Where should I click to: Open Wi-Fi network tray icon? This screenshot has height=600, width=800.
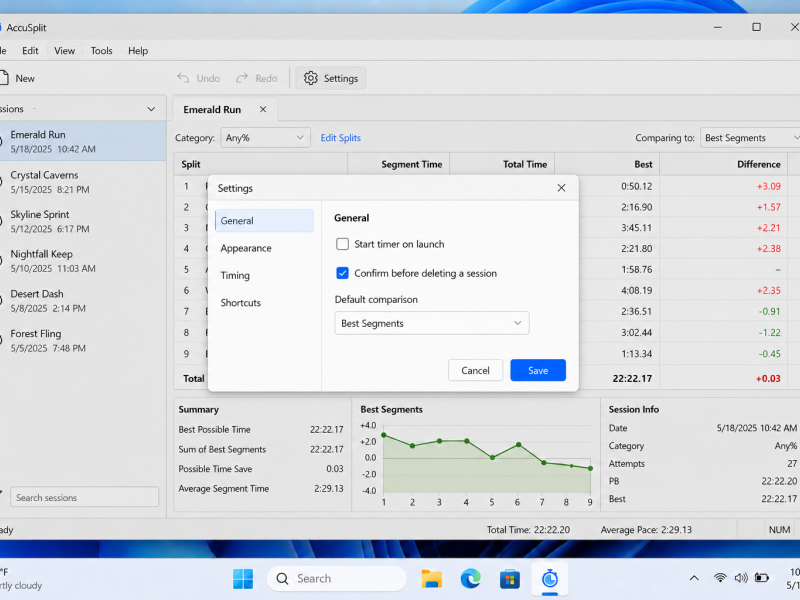point(720,578)
